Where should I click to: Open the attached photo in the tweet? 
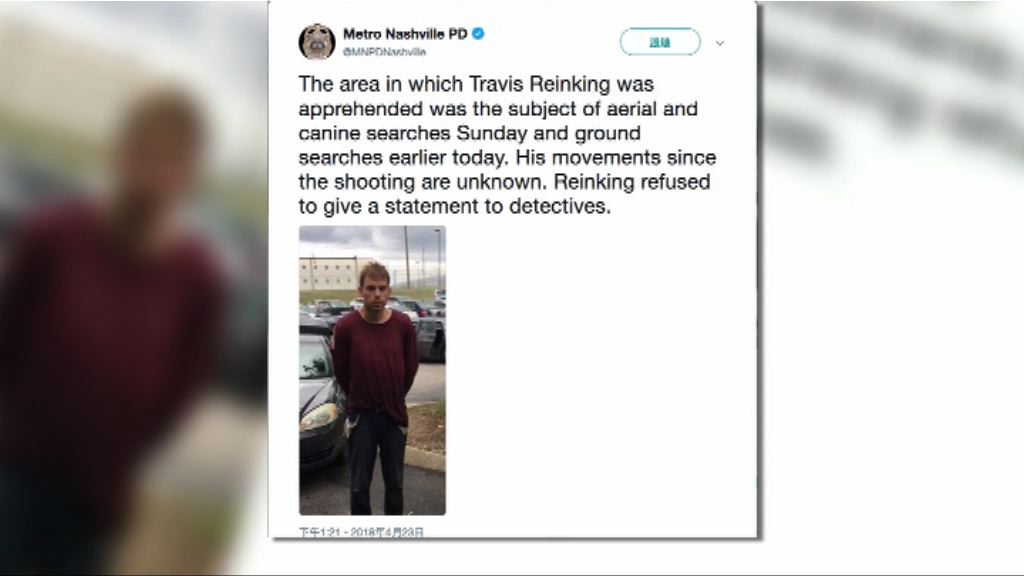point(372,370)
